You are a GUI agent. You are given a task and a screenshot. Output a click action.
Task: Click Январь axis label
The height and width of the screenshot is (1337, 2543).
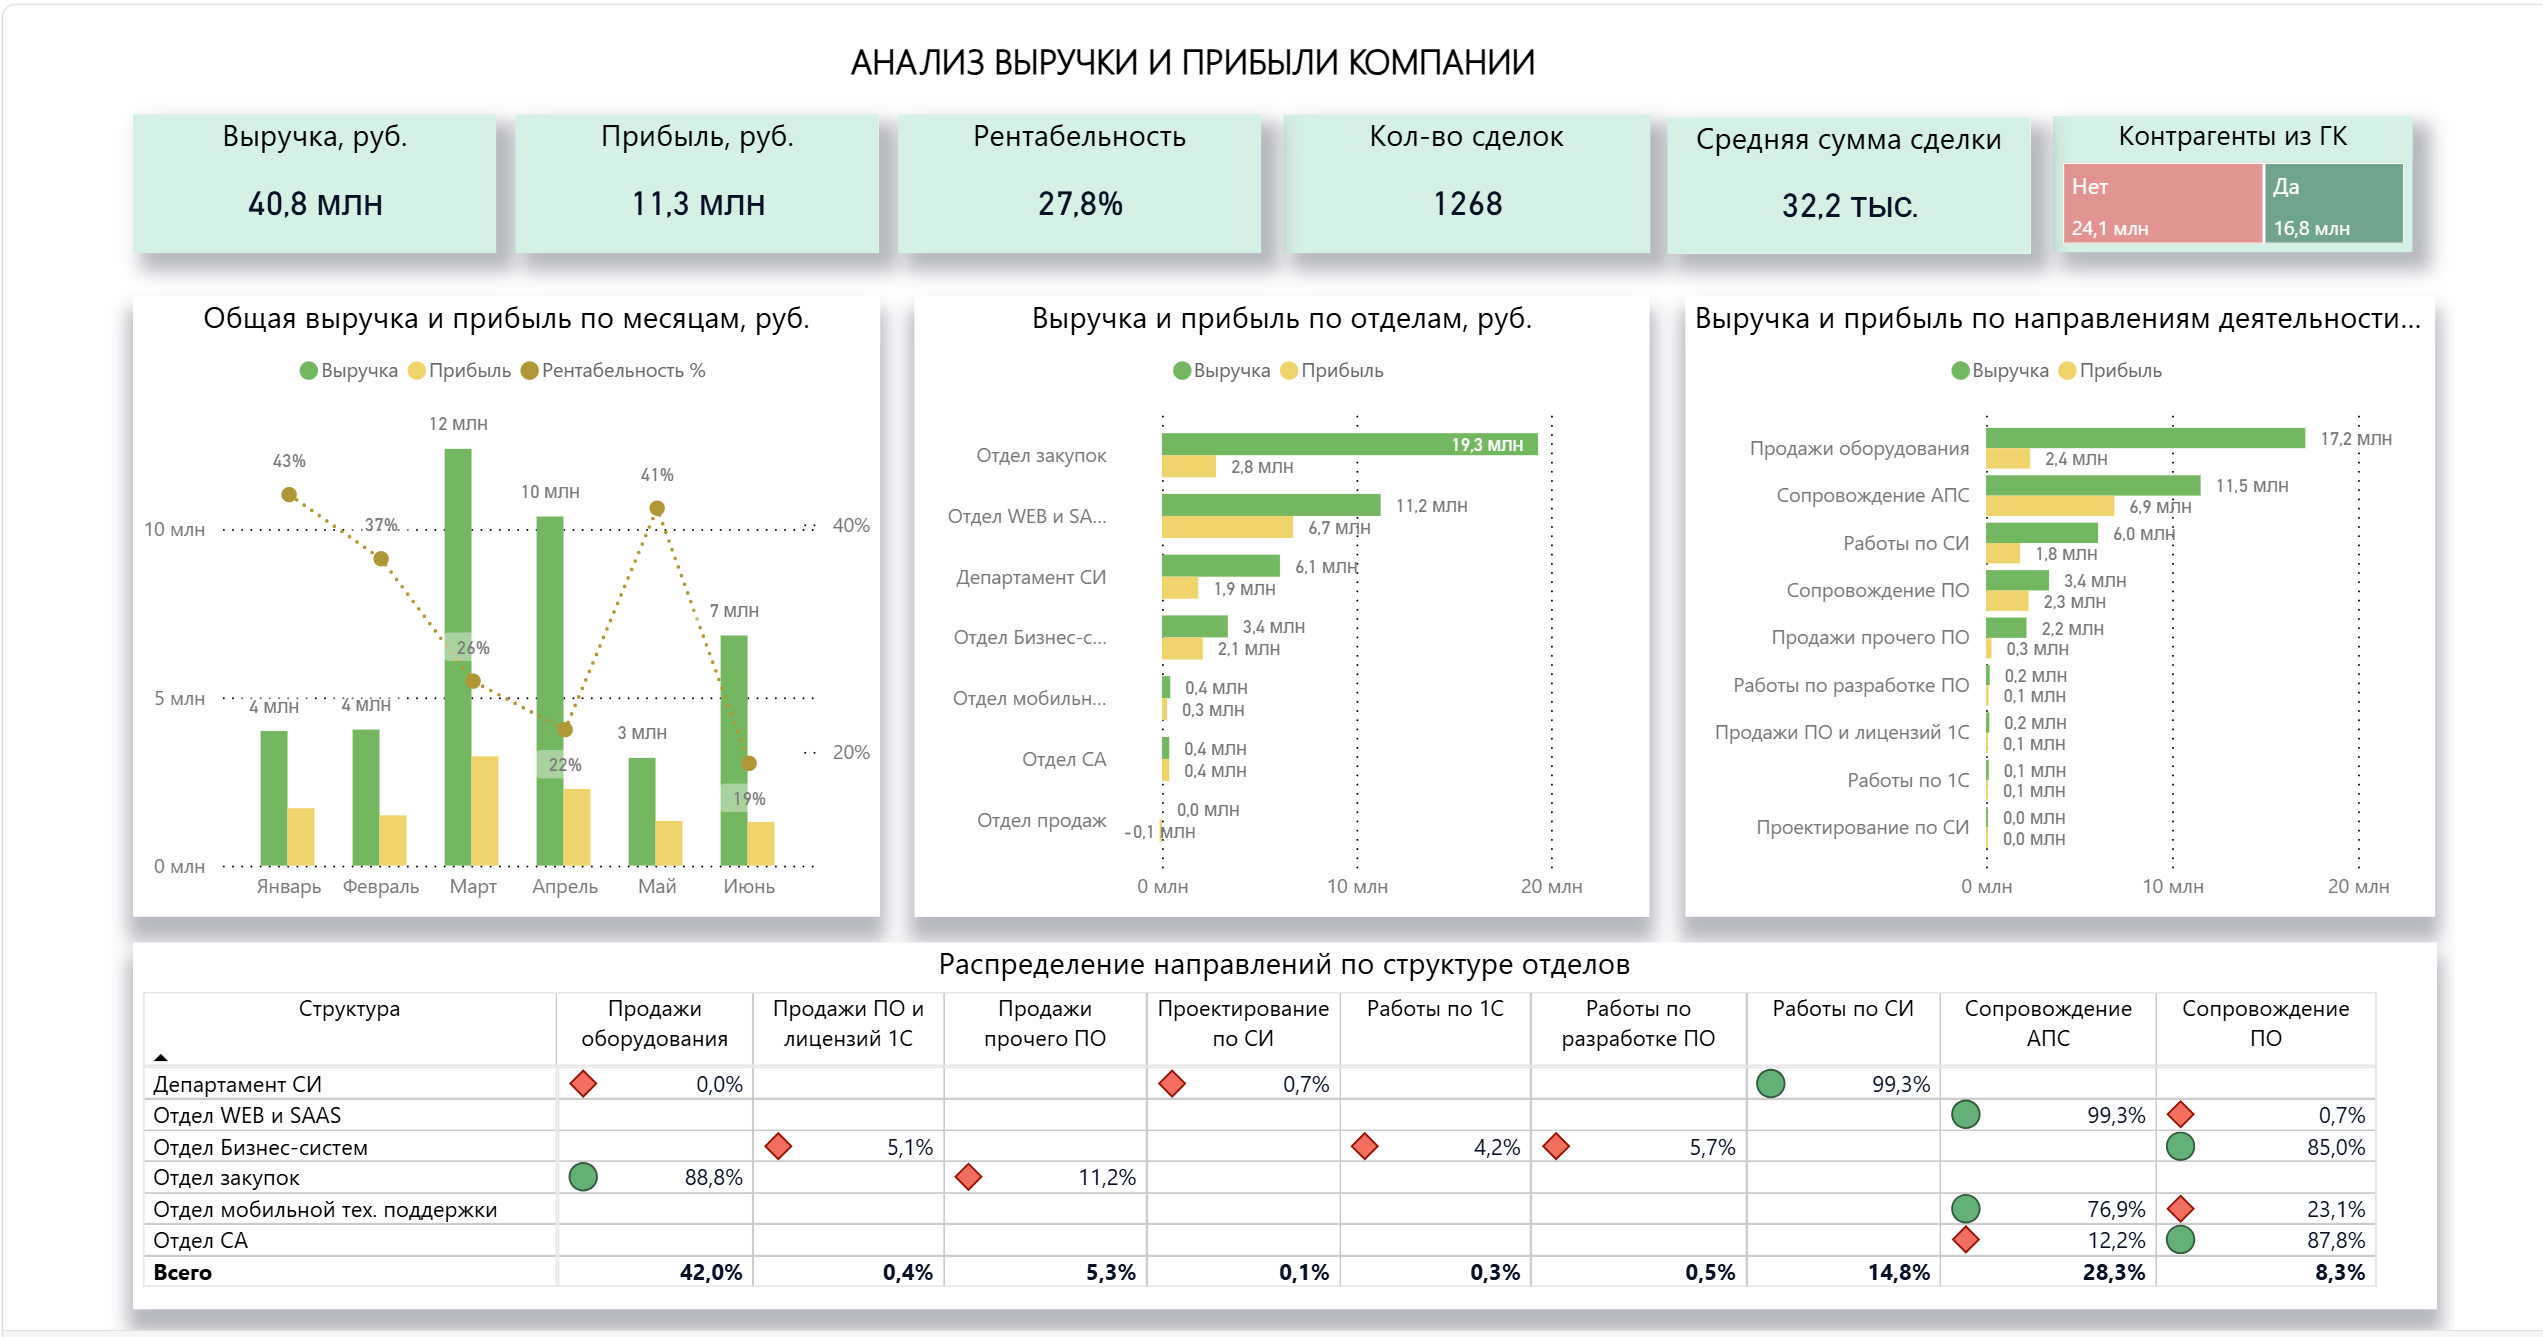pyautogui.click(x=289, y=886)
